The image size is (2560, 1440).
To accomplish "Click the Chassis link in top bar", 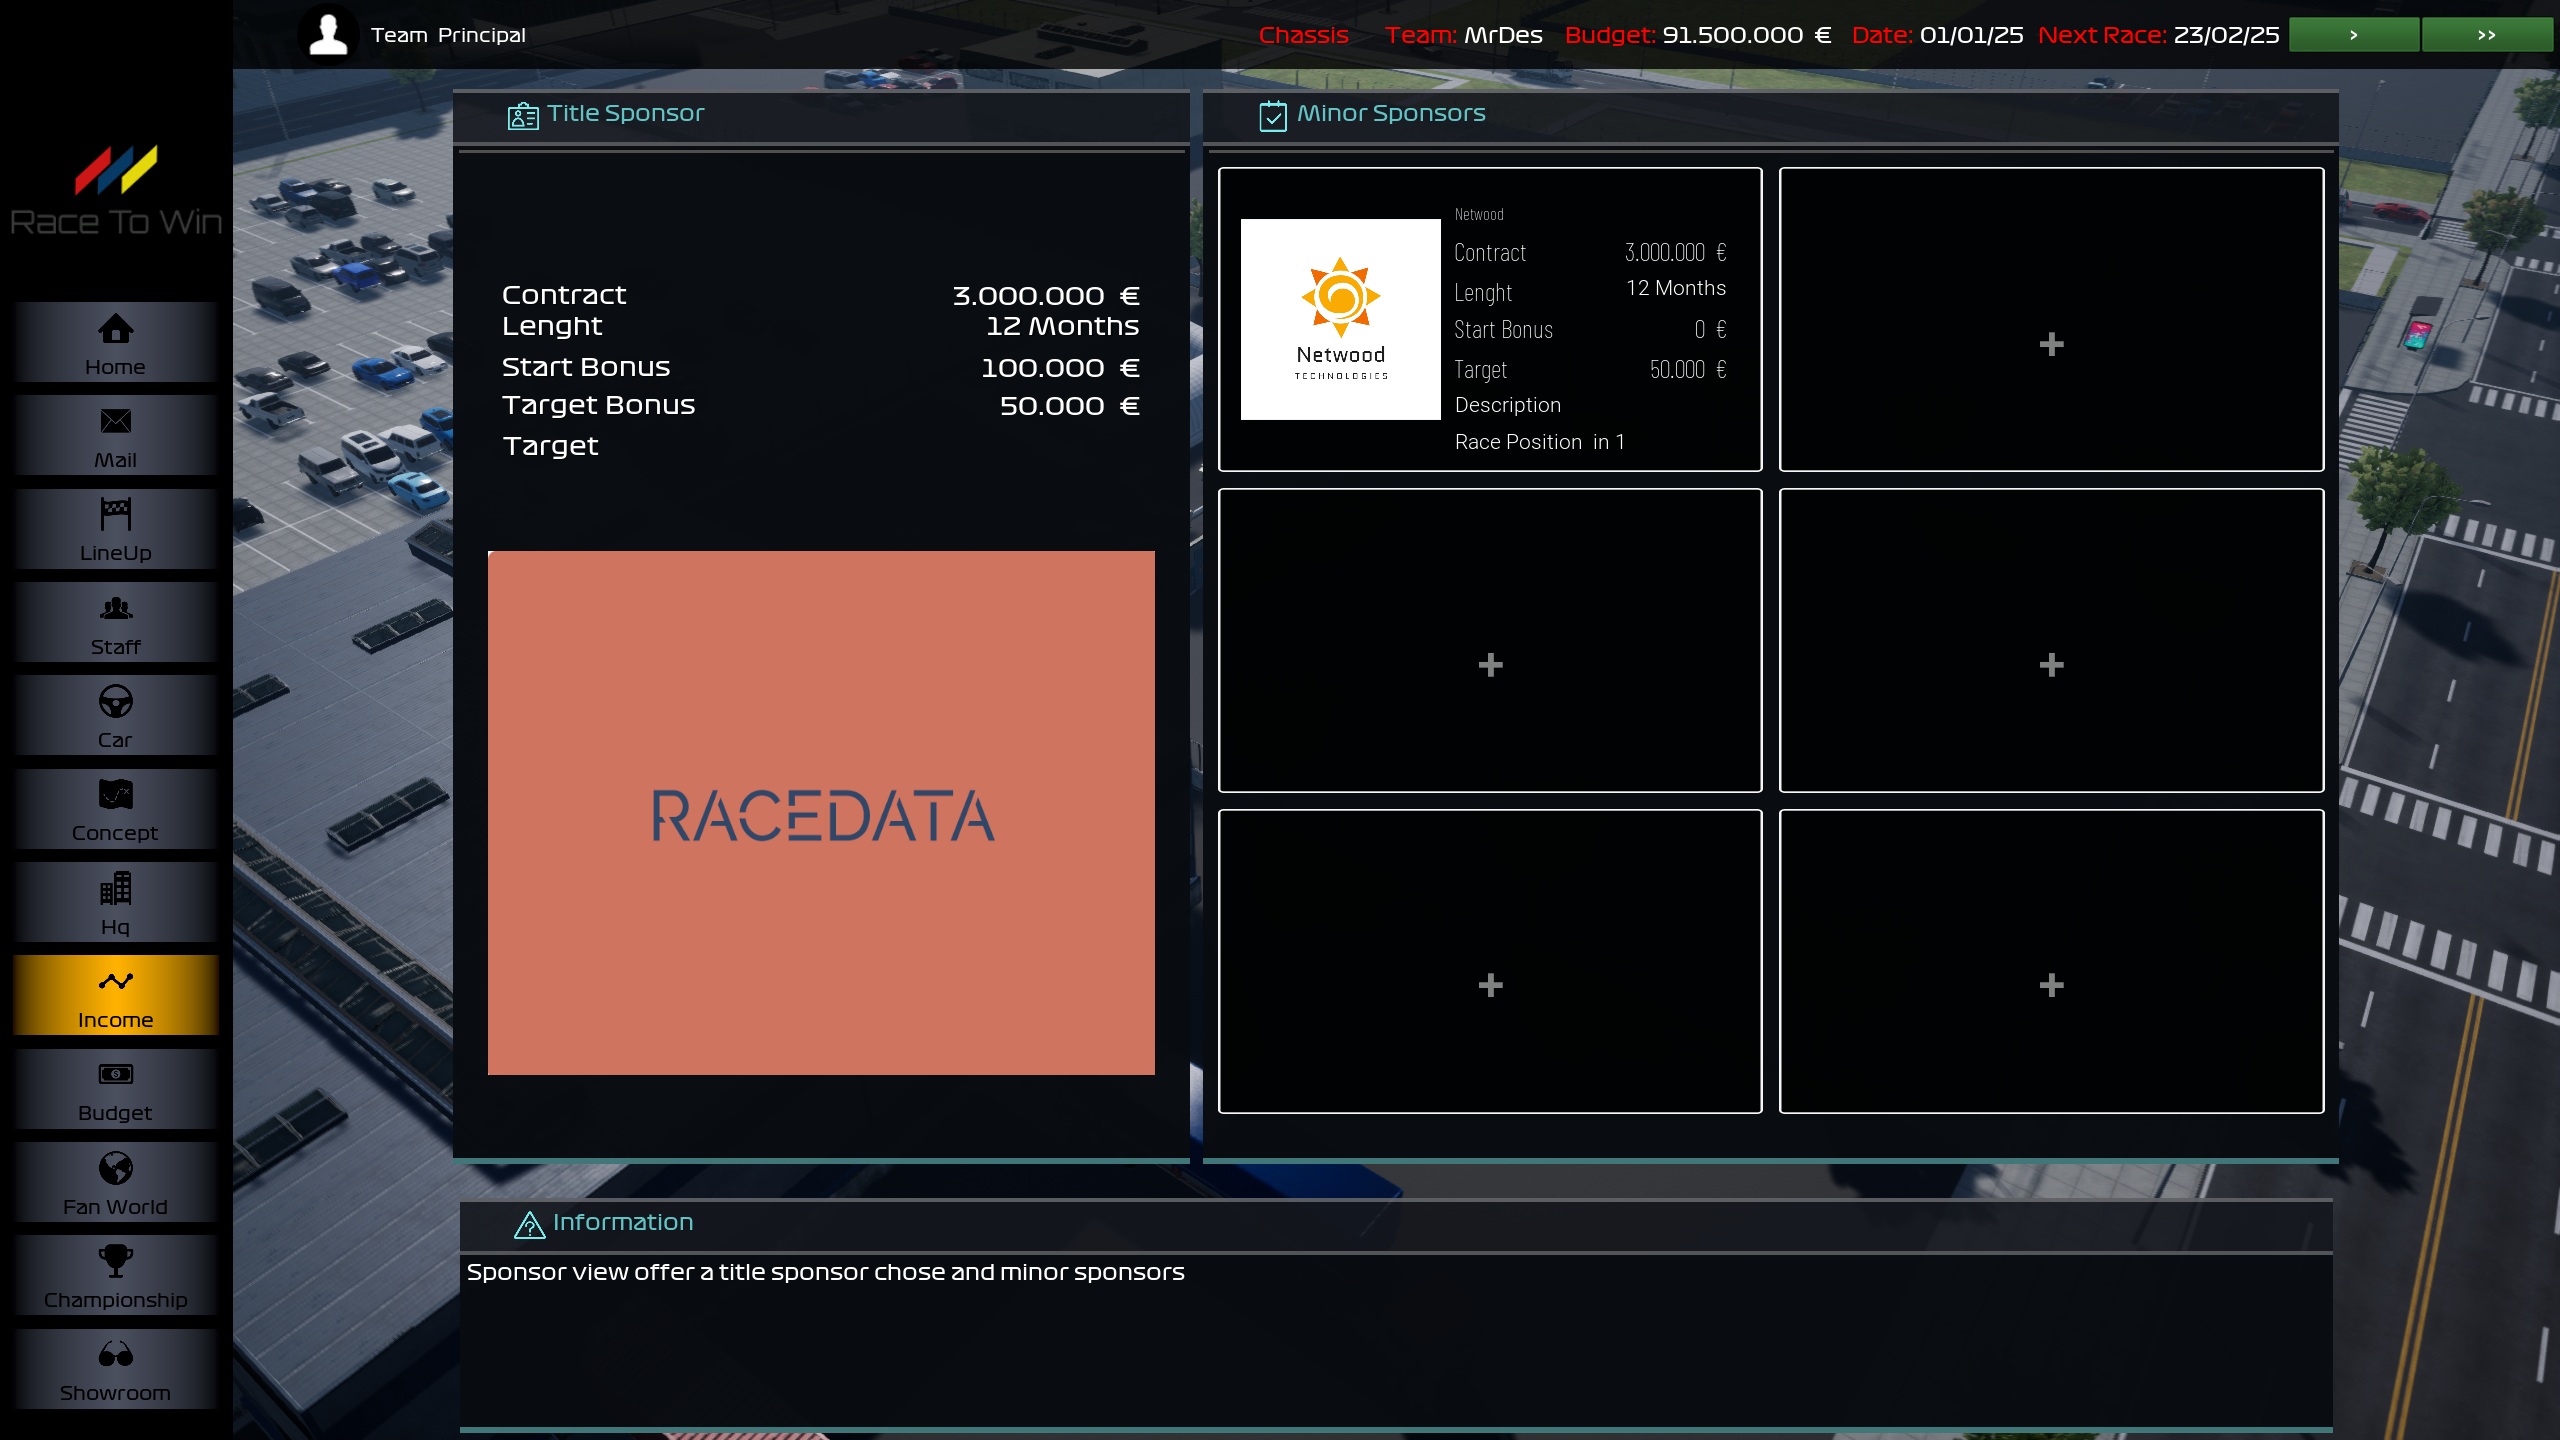I will point(1303,35).
